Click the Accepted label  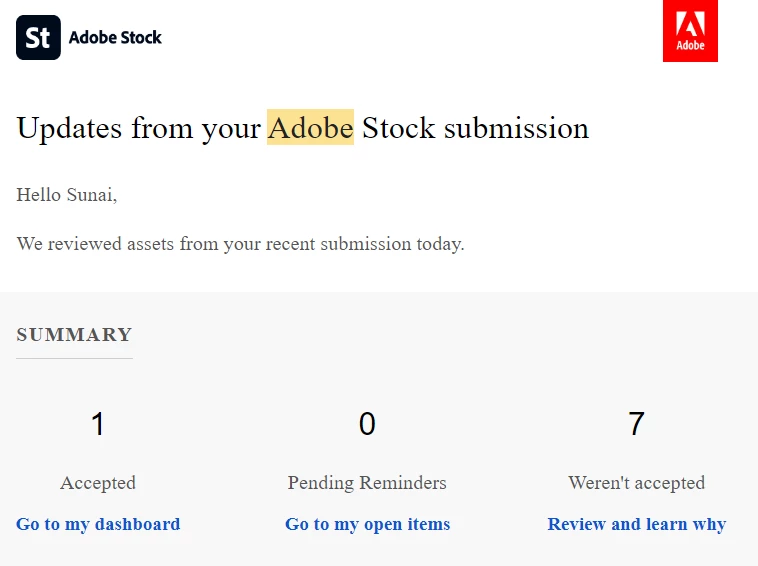point(98,483)
